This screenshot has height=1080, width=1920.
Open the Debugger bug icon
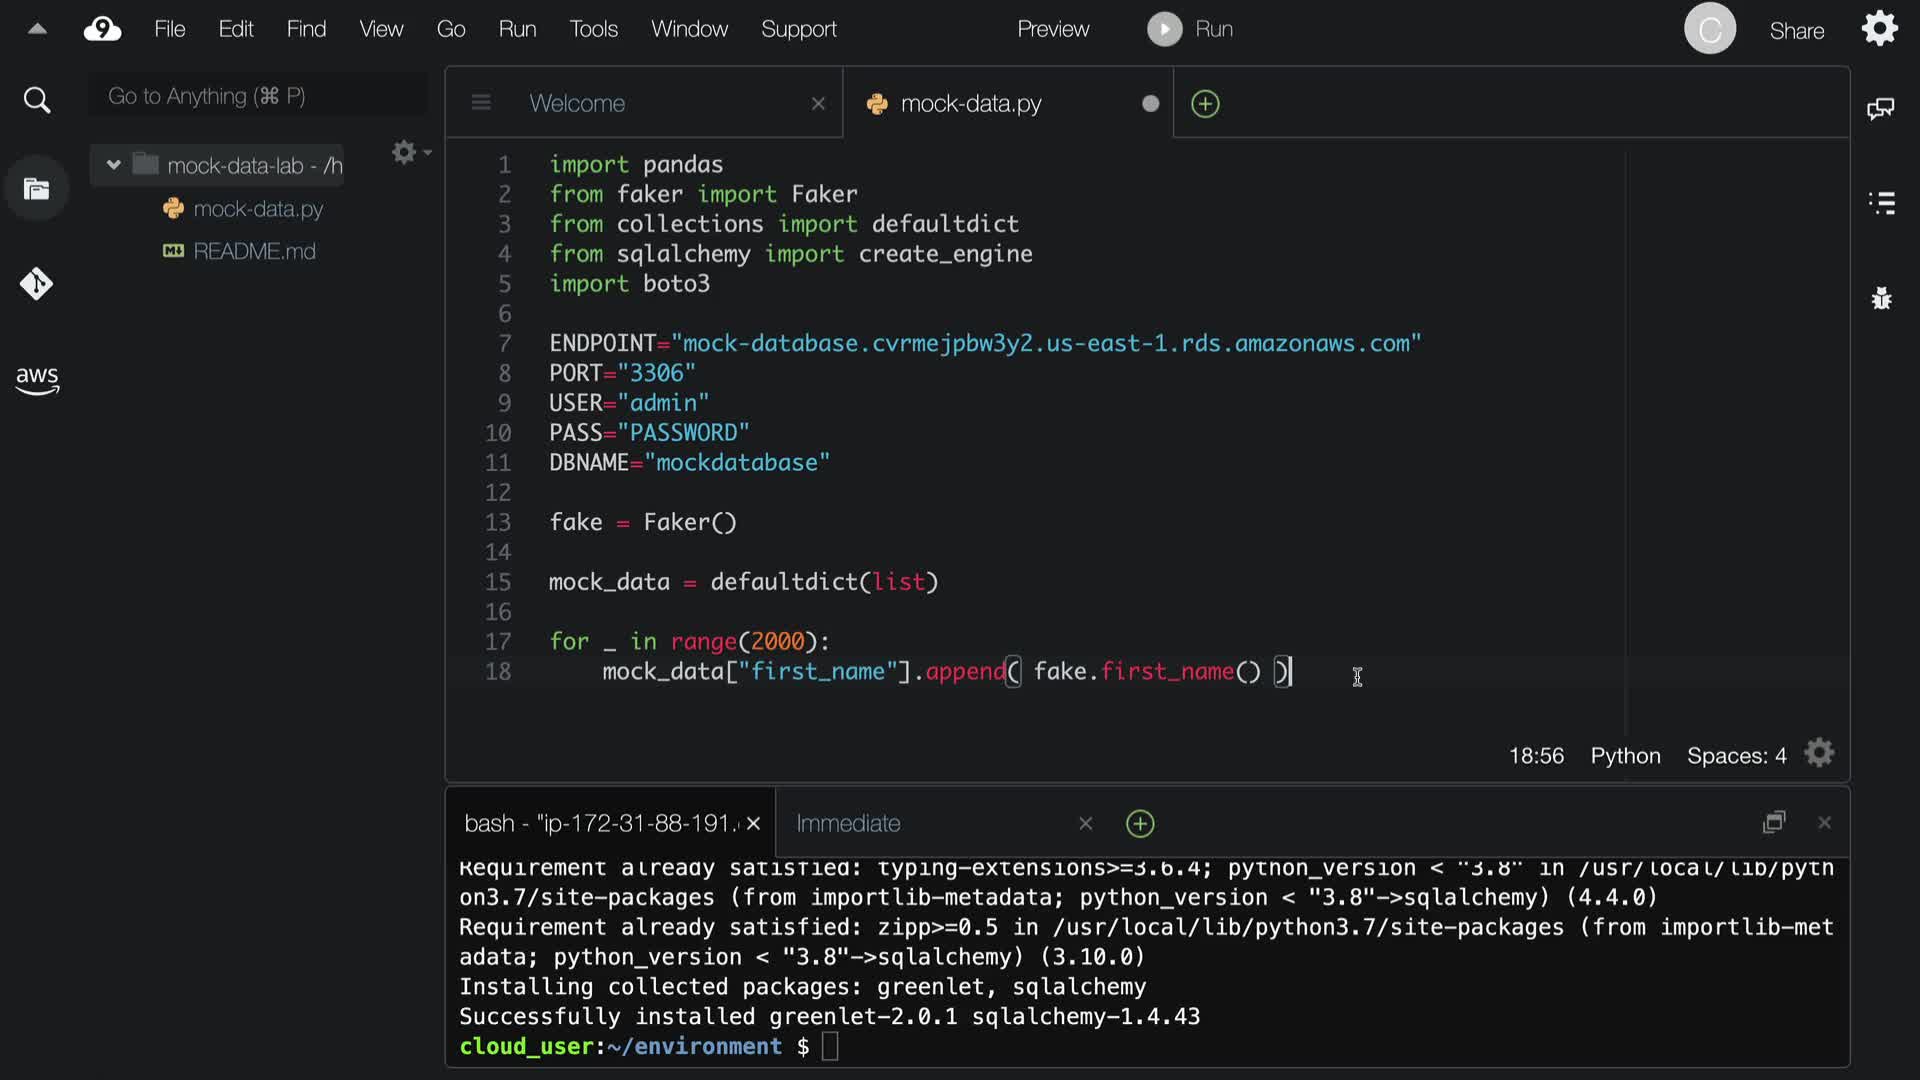[x=1881, y=298]
